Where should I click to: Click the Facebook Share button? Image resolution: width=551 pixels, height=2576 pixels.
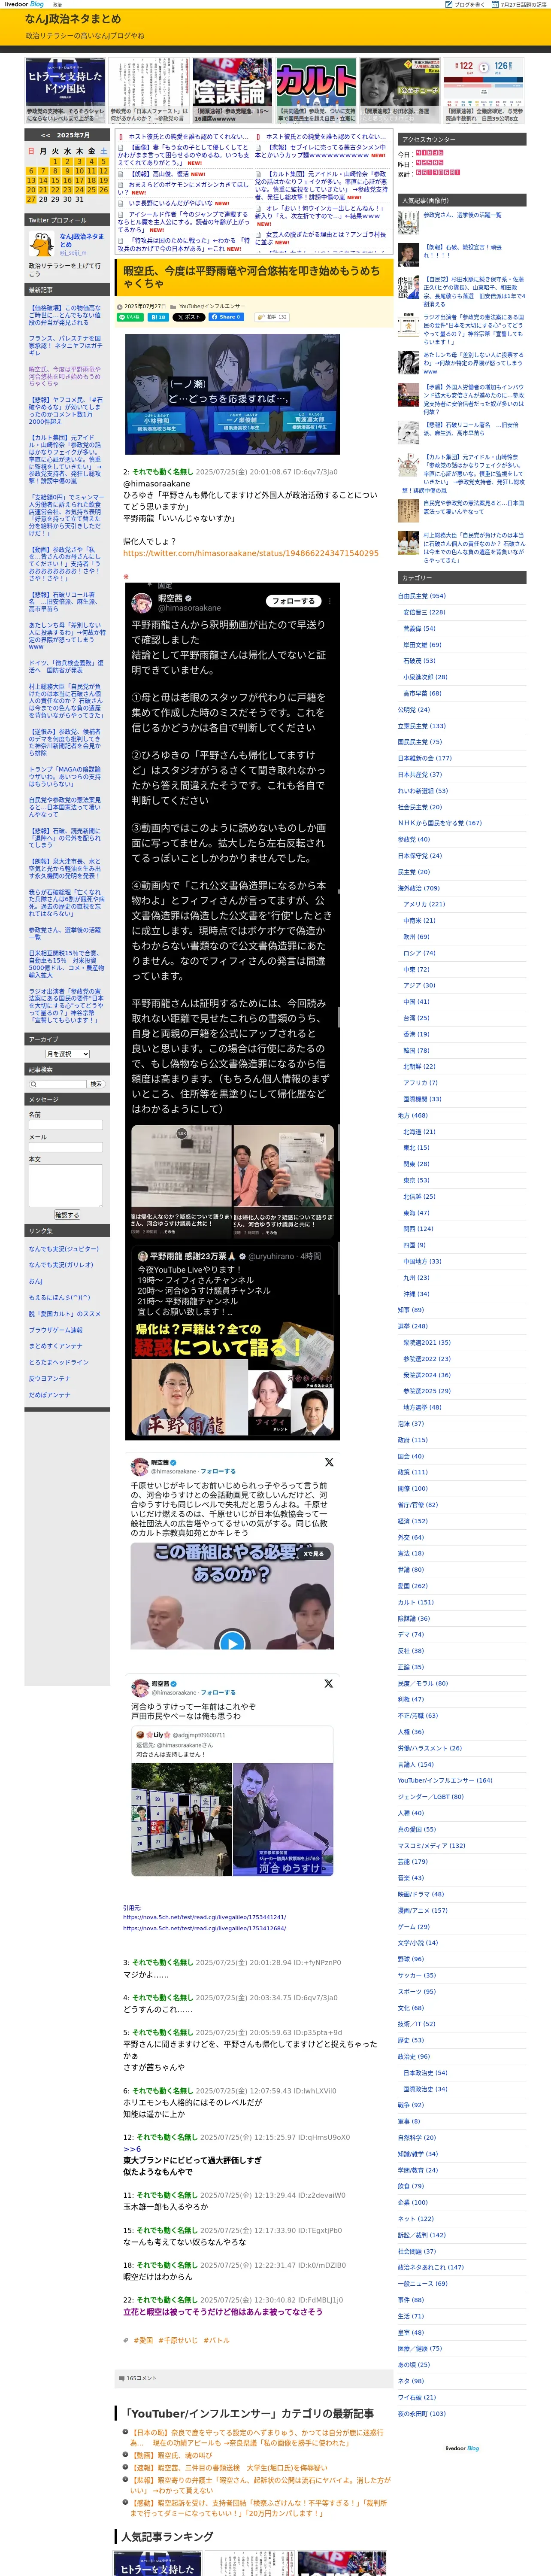pos(226,317)
